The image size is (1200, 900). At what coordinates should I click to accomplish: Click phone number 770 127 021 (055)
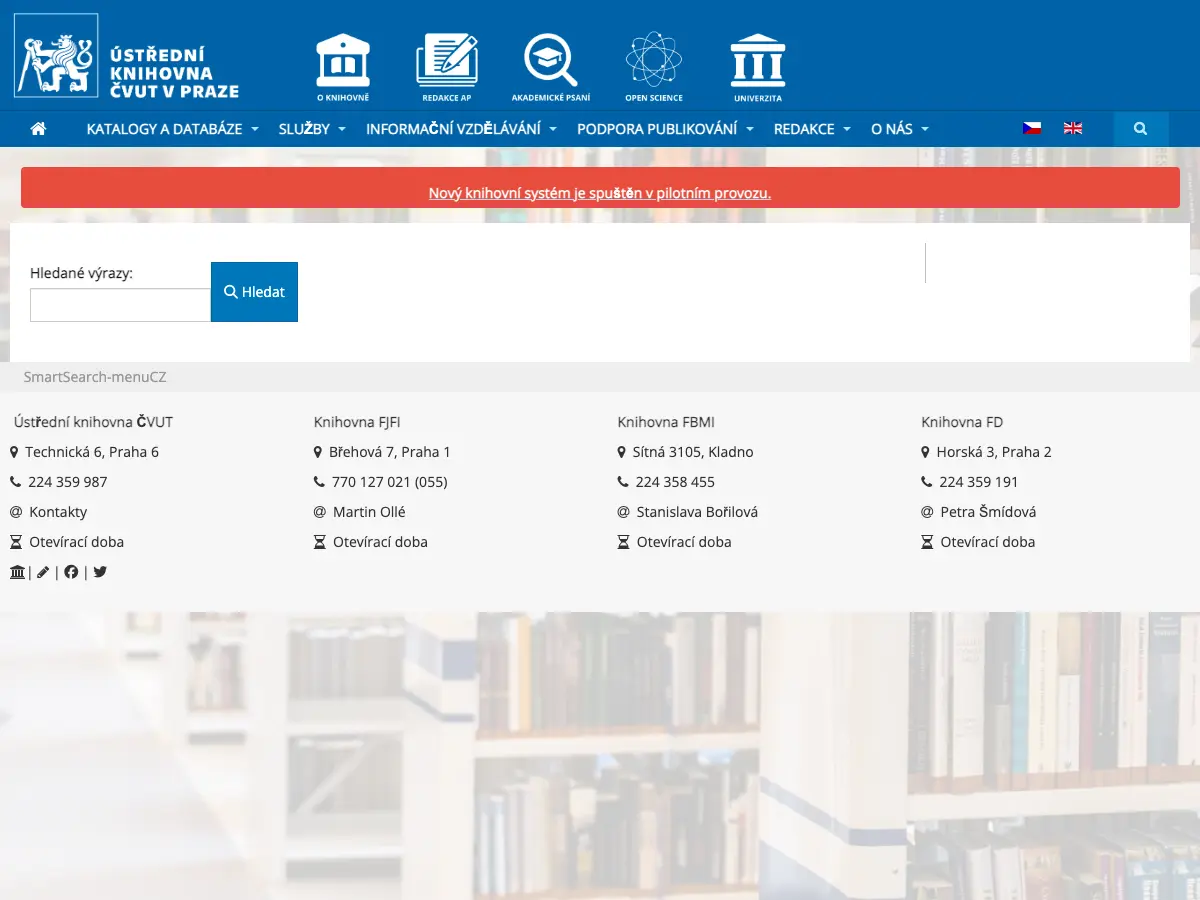[390, 482]
